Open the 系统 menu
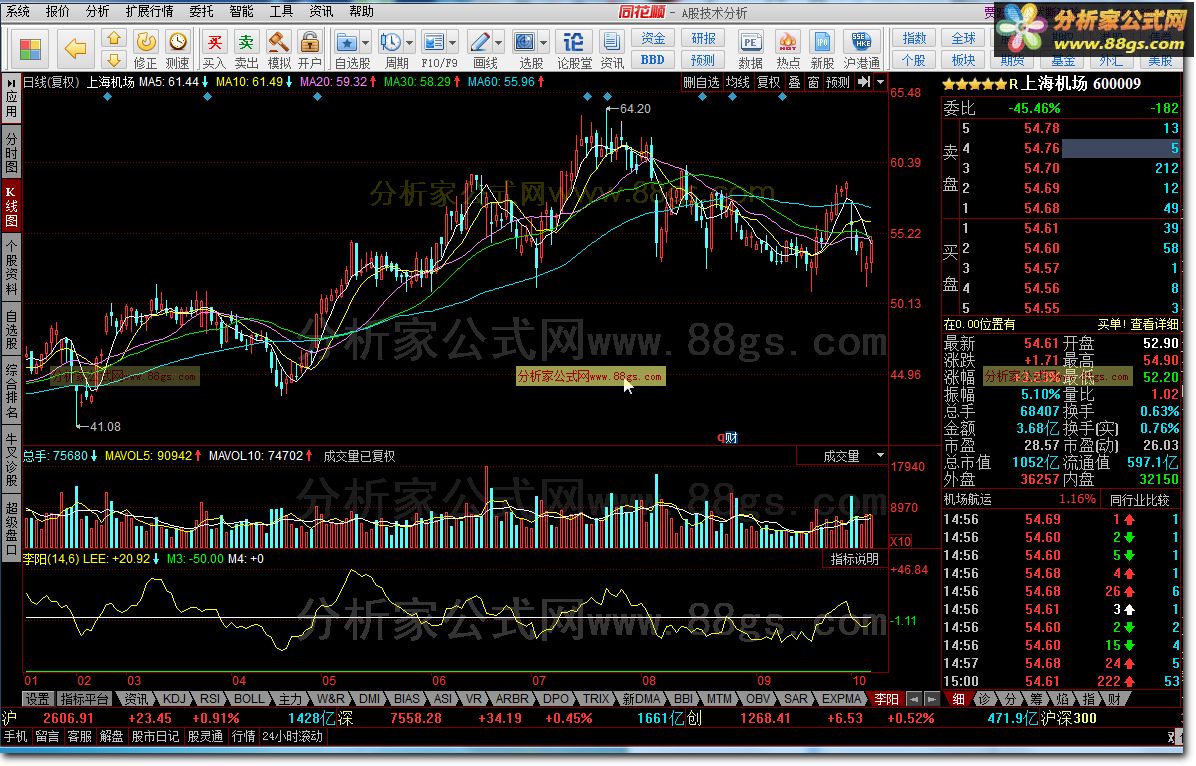The image size is (1196, 766). point(18,11)
